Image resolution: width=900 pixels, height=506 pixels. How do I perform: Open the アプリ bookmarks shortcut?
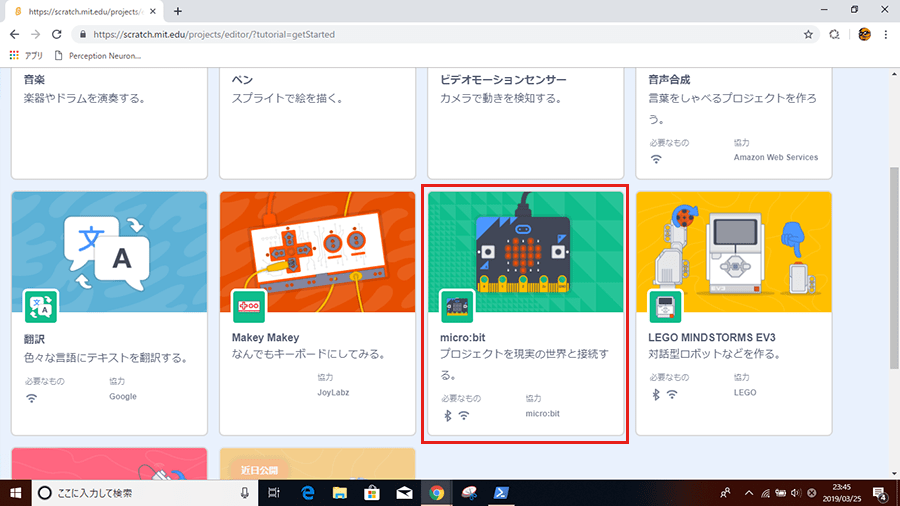(26, 56)
